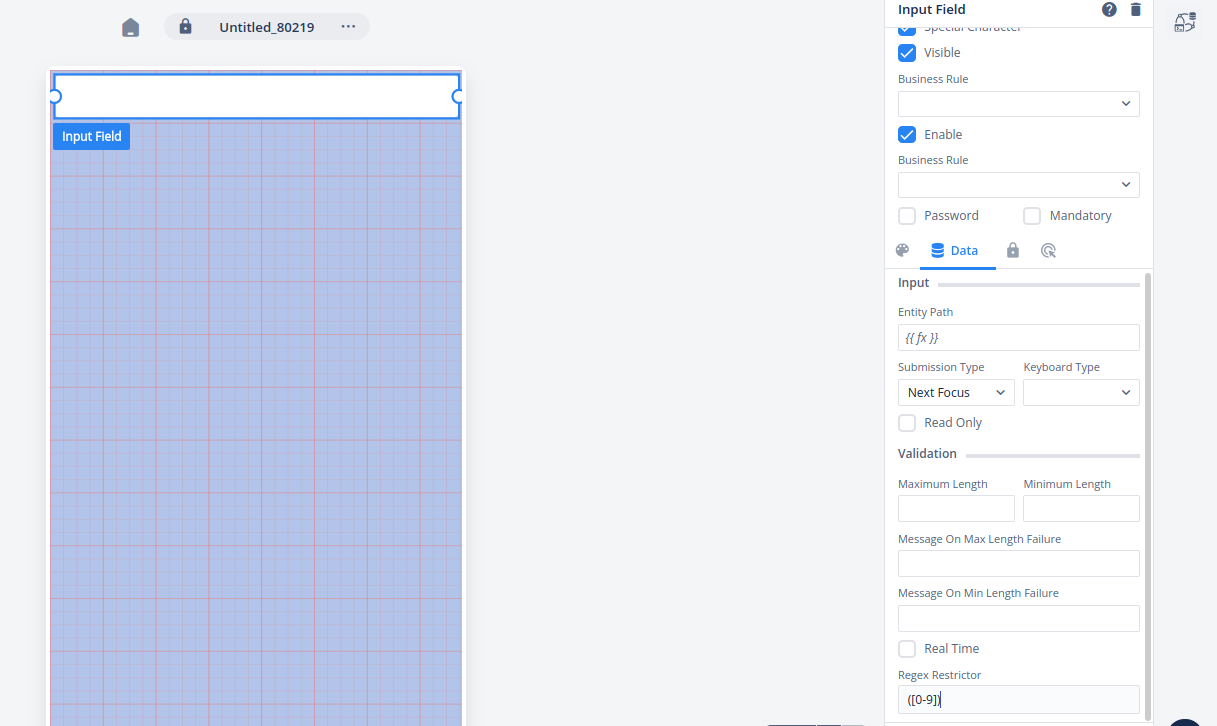Check the Mandatory checkbox
The width and height of the screenshot is (1217, 726).
point(1032,216)
